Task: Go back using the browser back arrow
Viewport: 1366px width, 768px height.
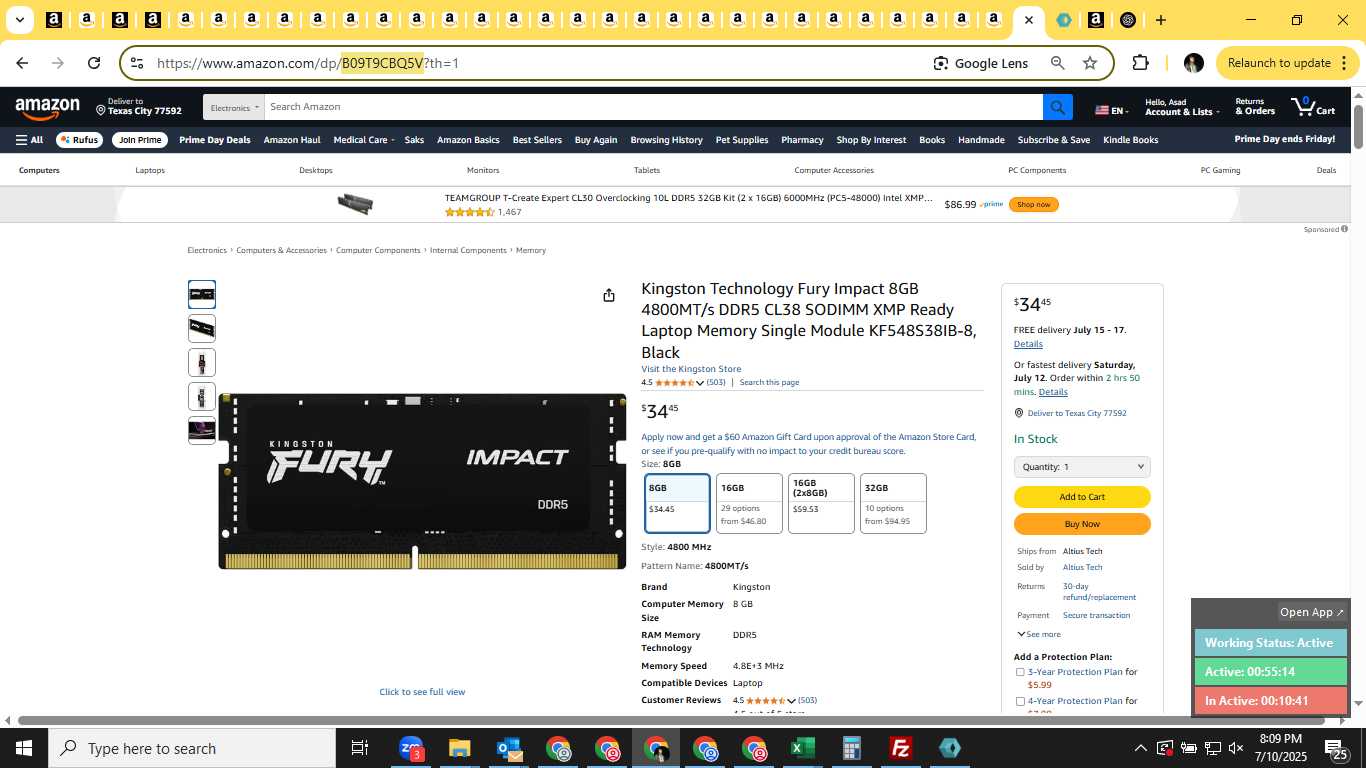Action: tap(22, 63)
